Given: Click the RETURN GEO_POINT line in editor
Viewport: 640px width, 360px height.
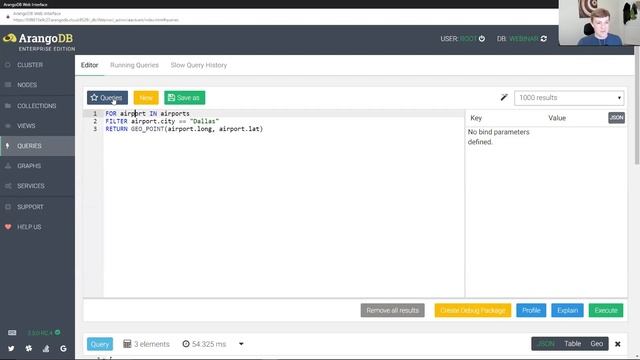Looking at the screenshot, I should pyautogui.click(x=184, y=129).
